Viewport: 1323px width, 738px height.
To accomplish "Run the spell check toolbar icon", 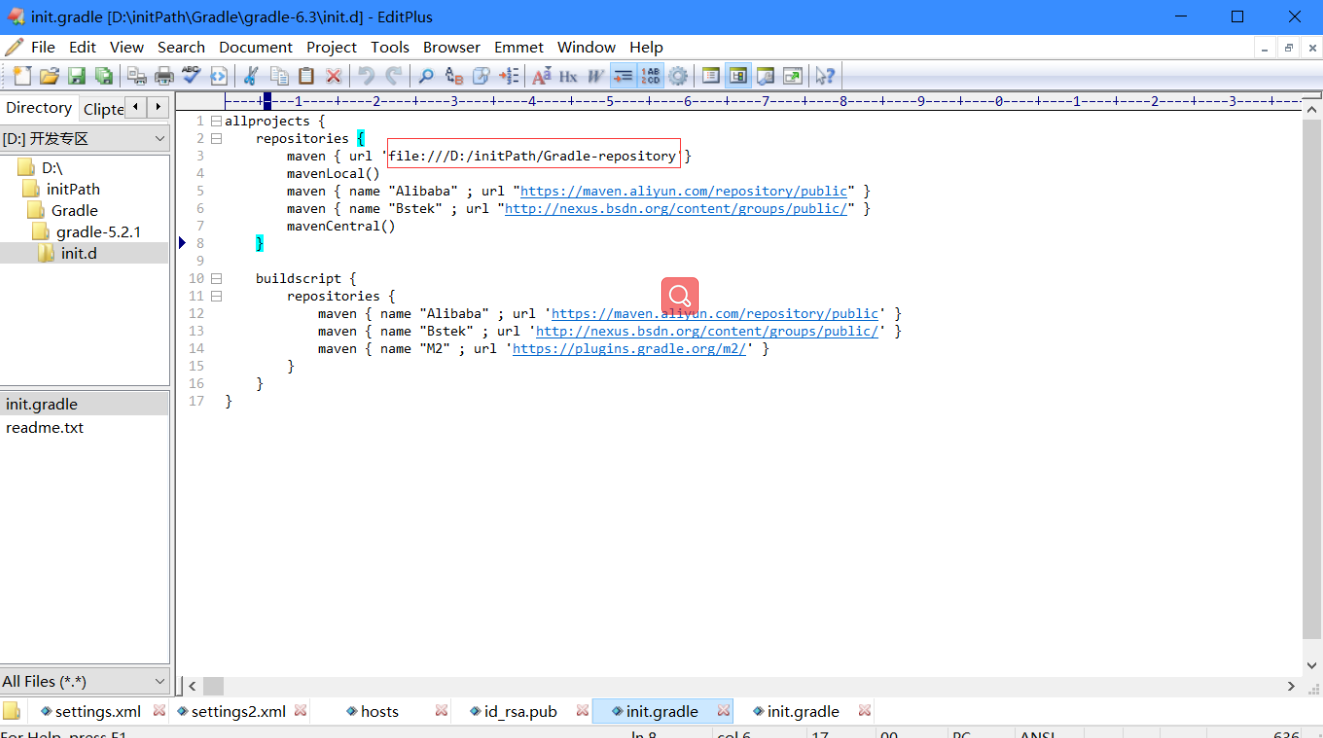I will pyautogui.click(x=191, y=76).
